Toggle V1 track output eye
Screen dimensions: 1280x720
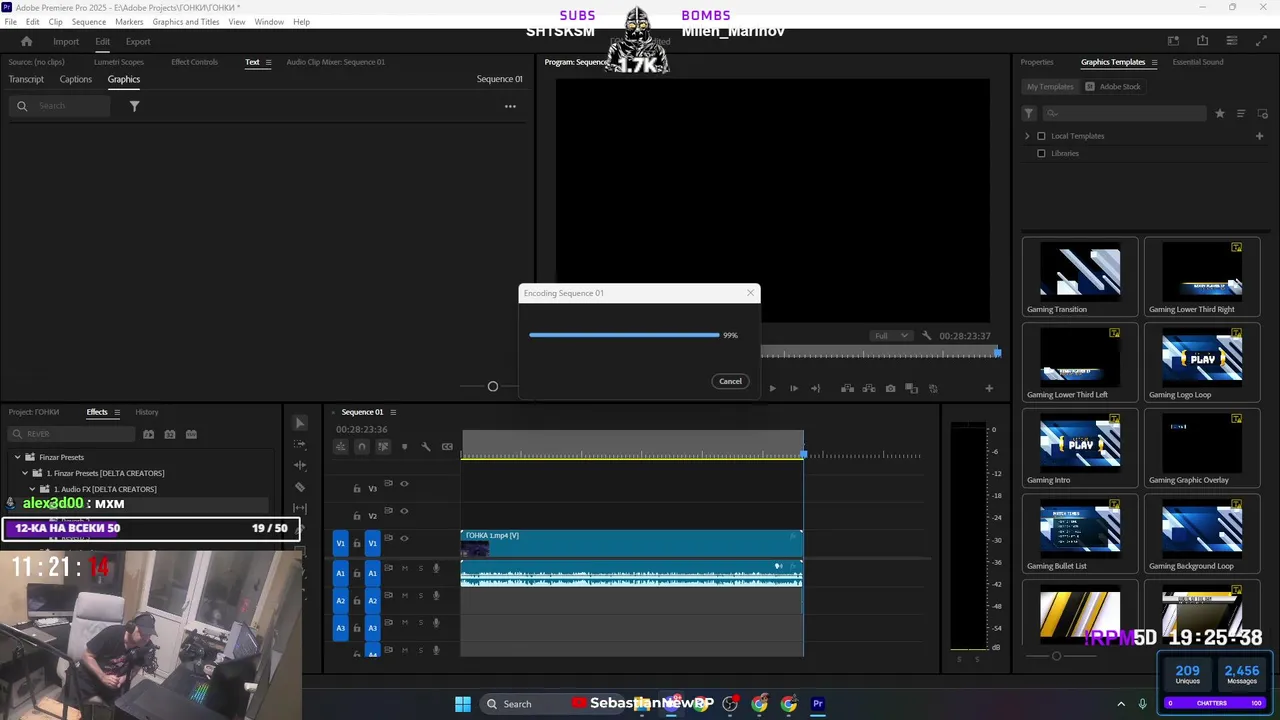(x=404, y=538)
